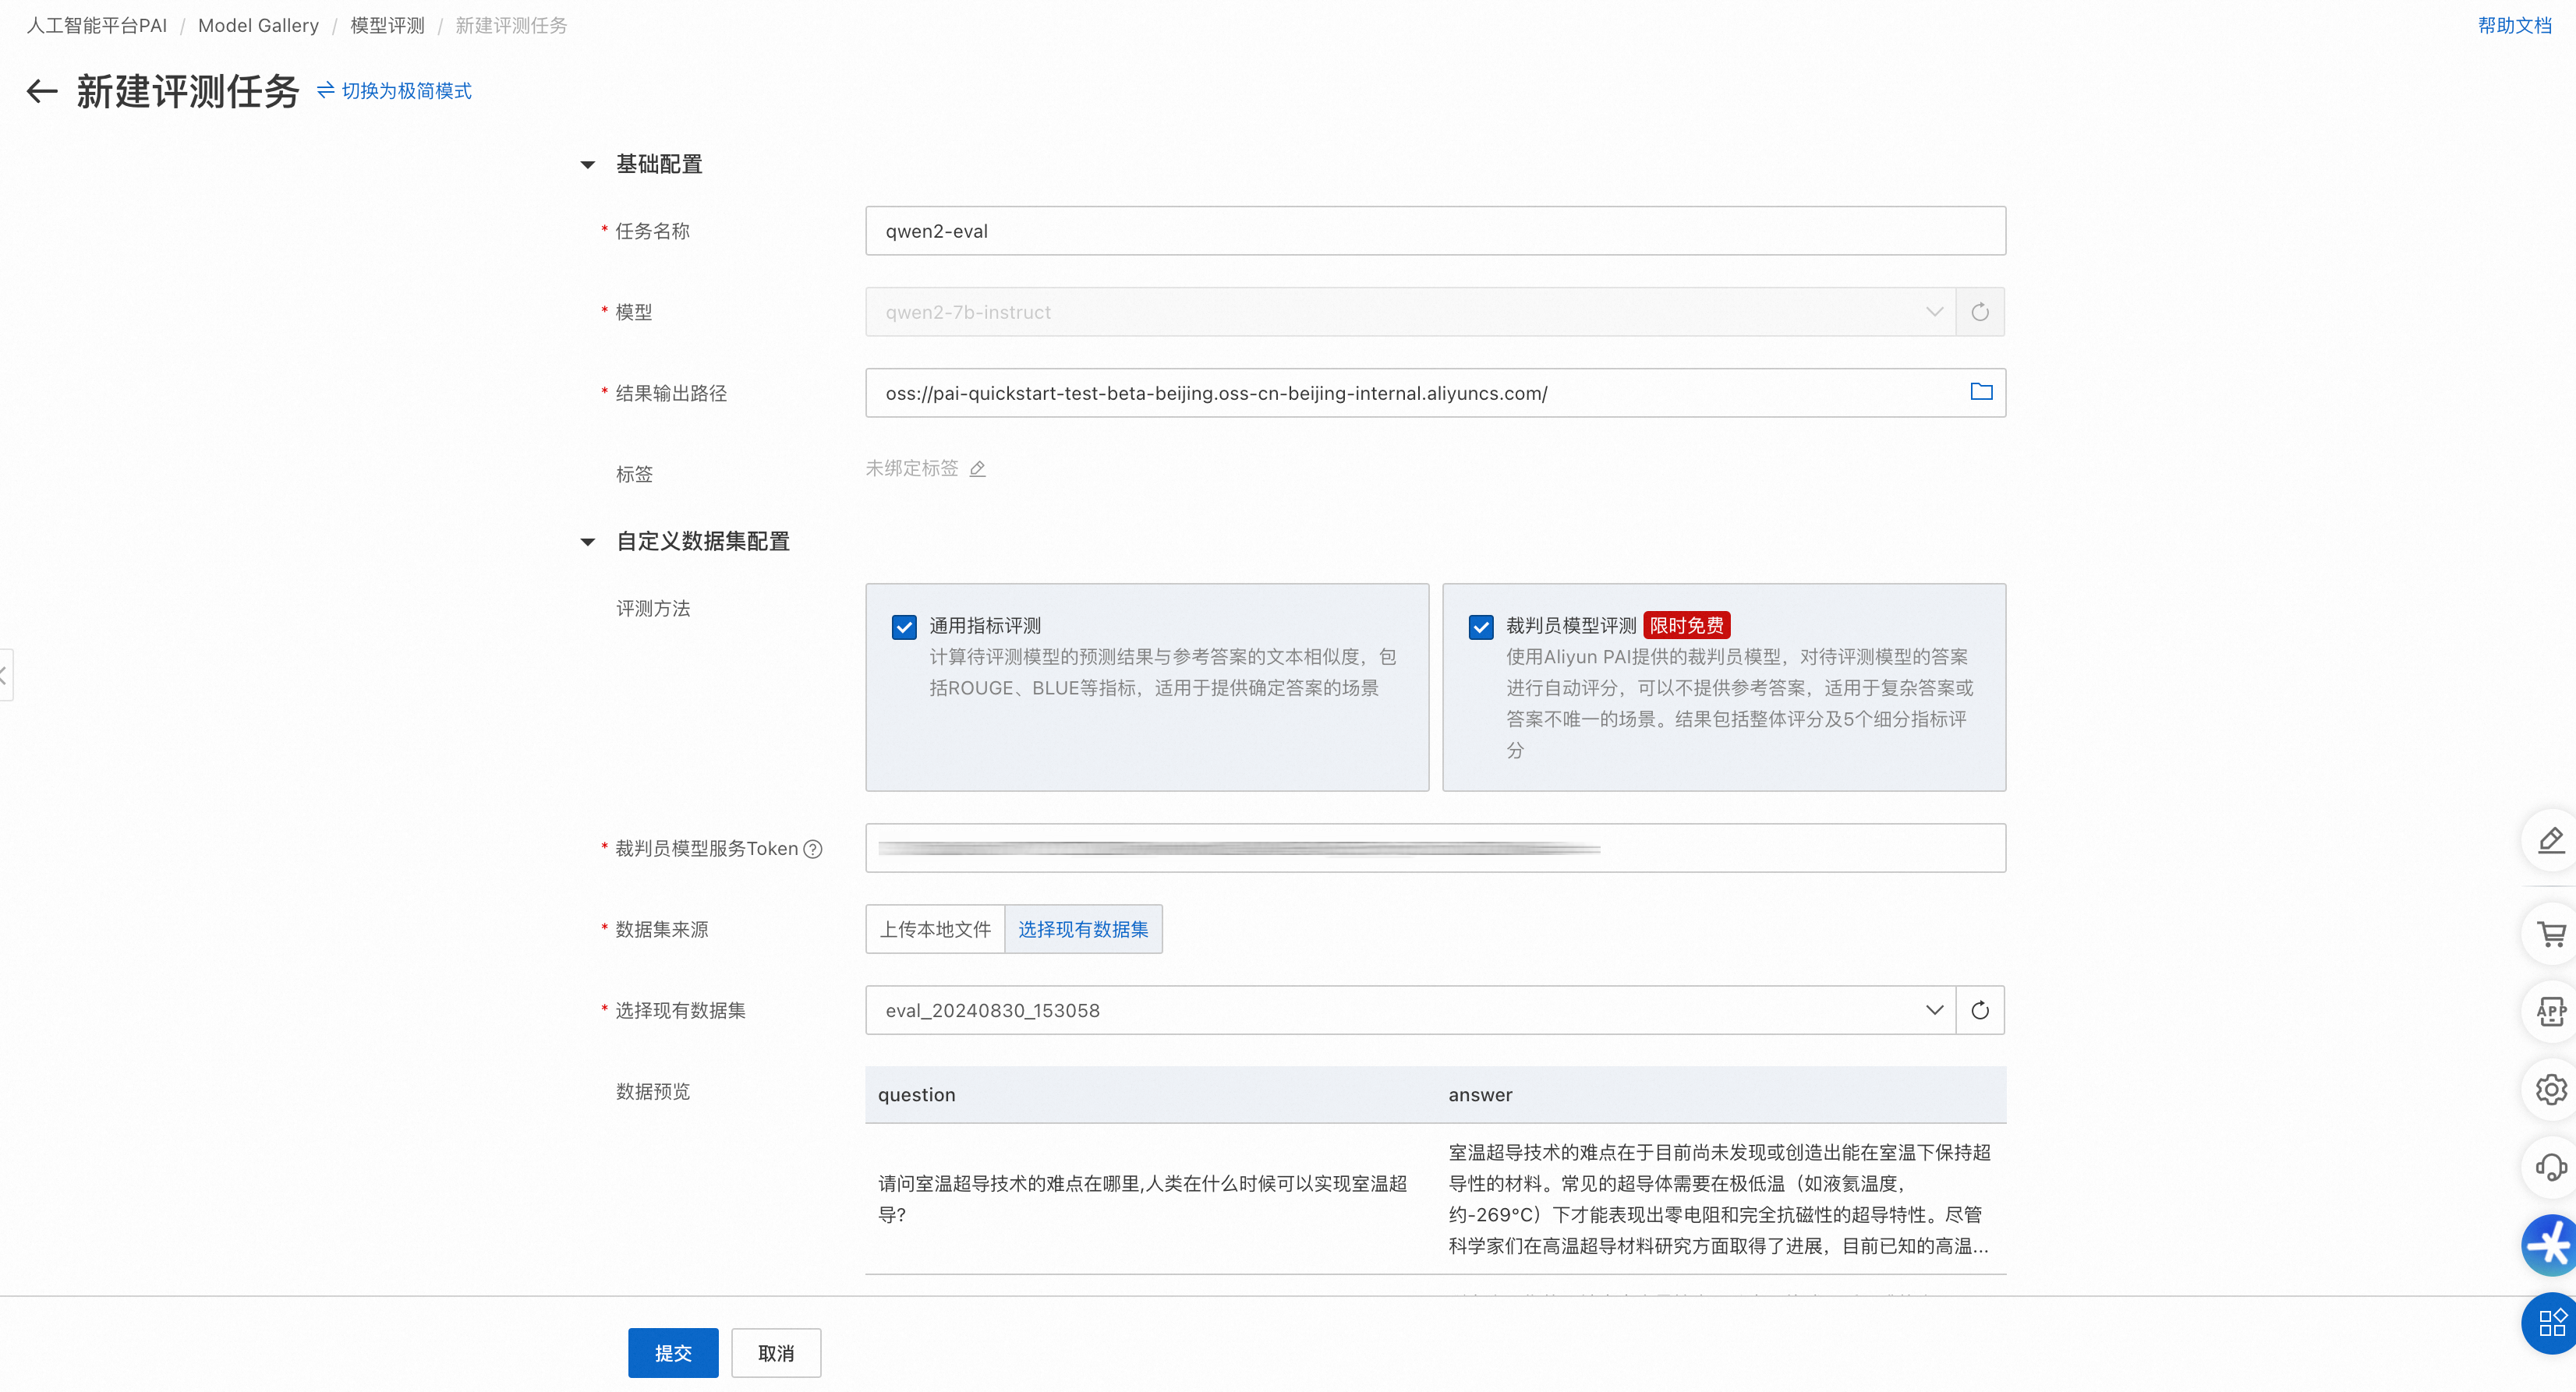Refresh the 模型 model list
Image resolution: width=2576 pixels, height=1392 pixels.
1980,312
